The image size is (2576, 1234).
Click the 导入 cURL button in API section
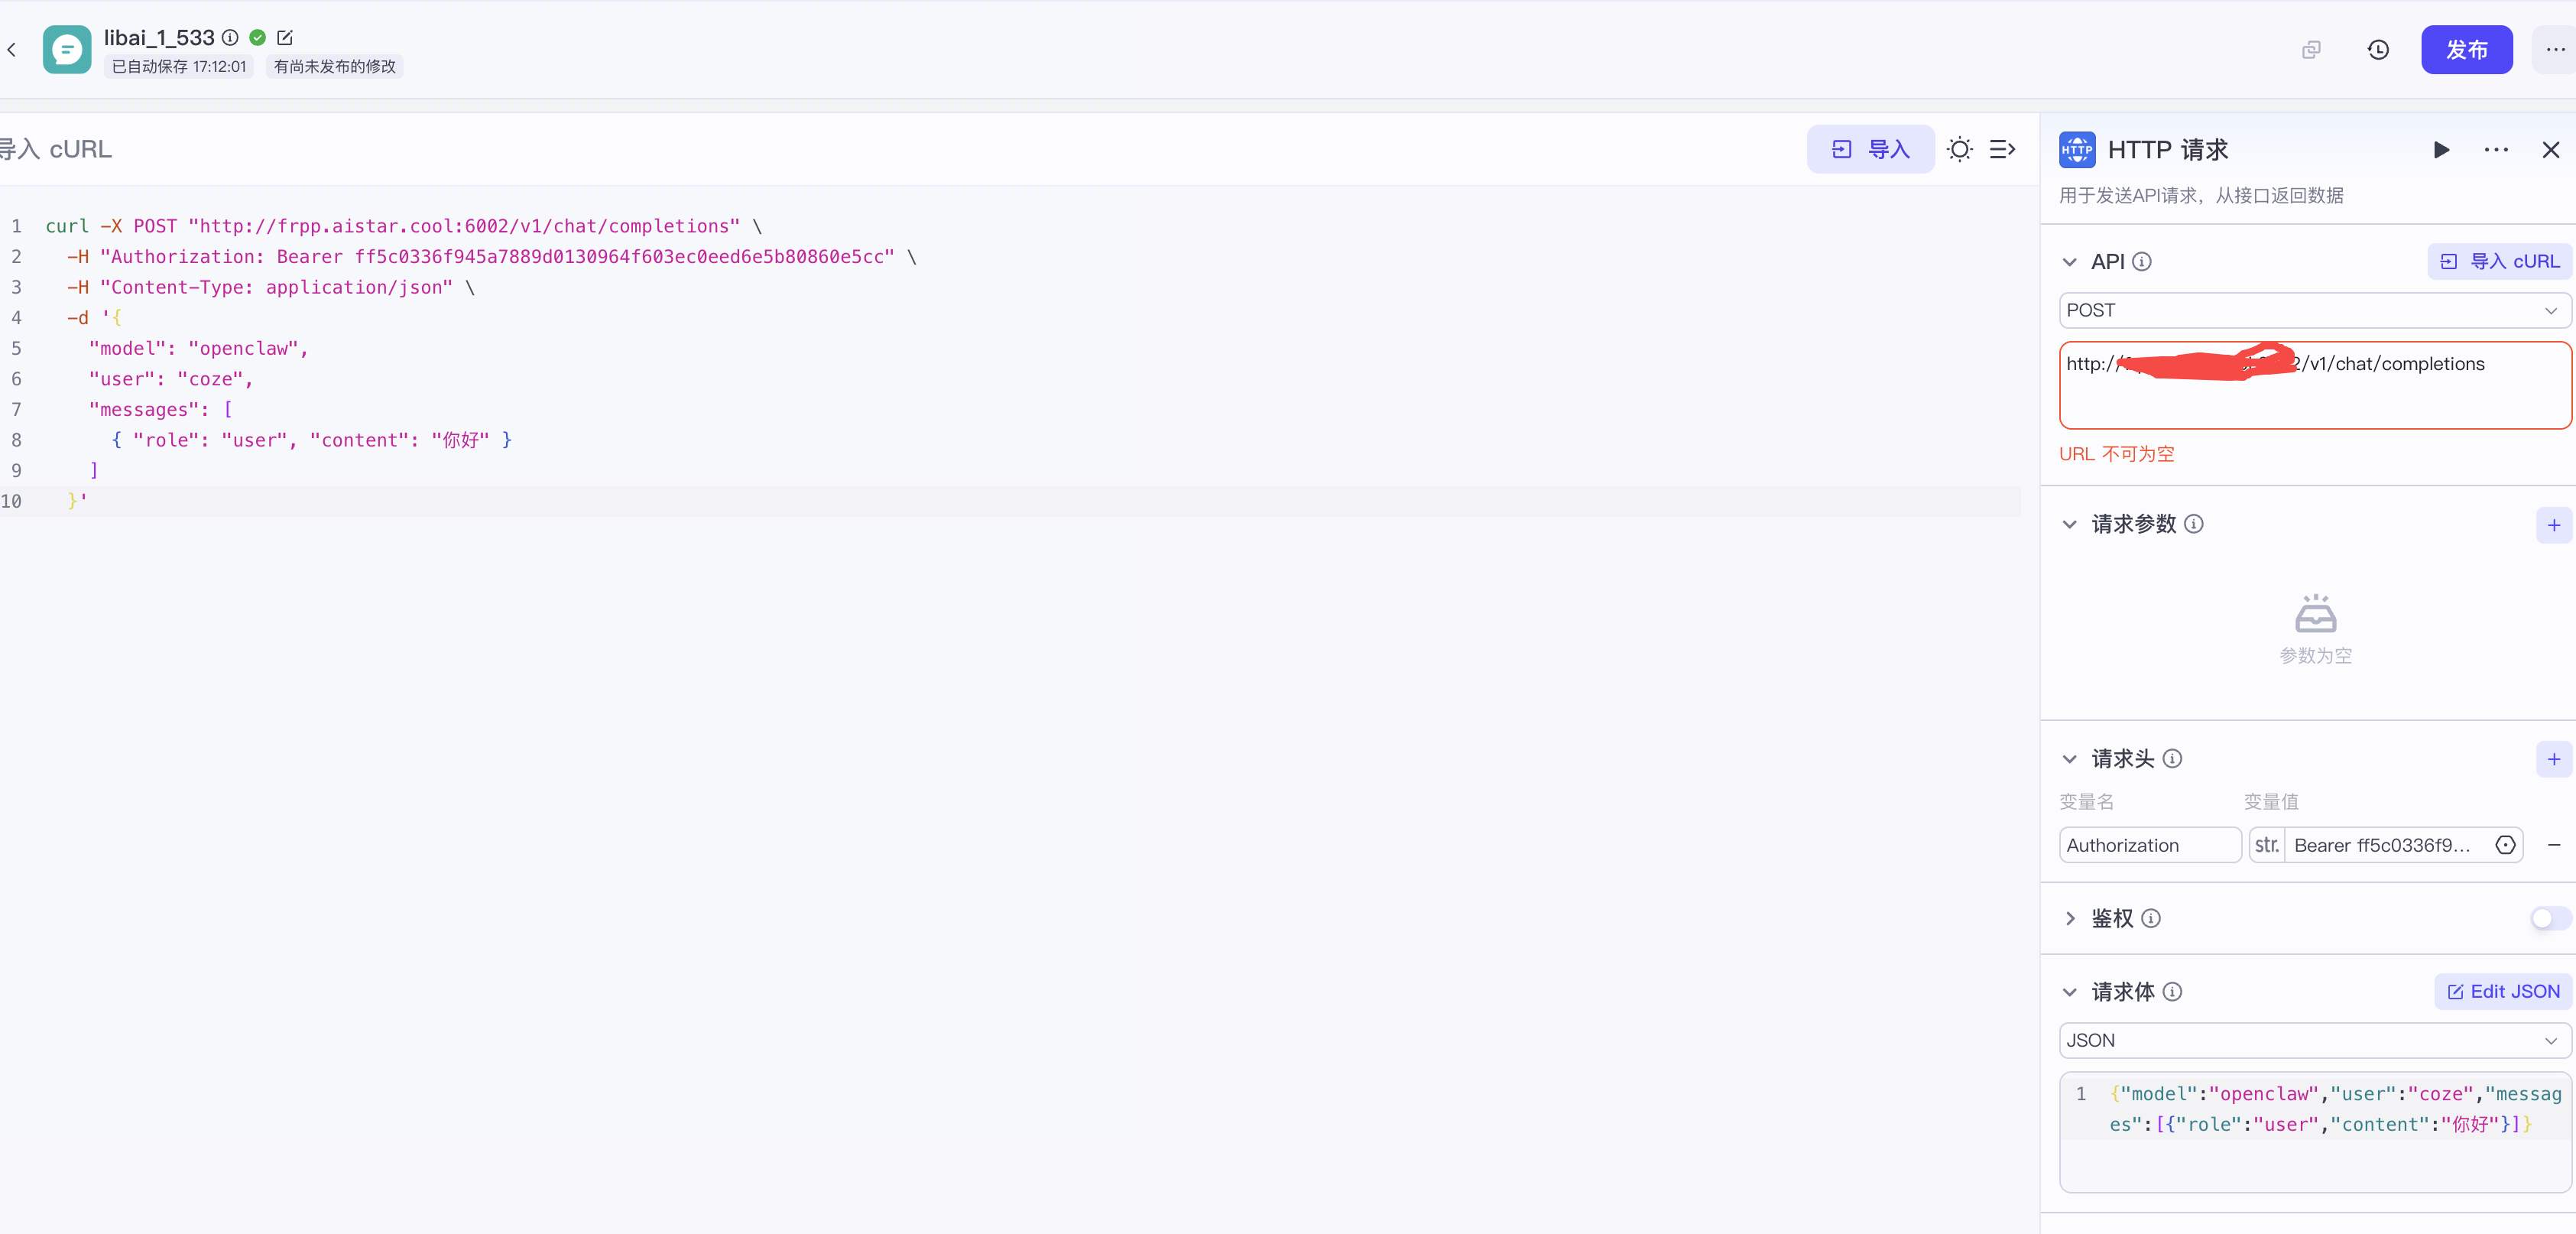pyautogui.click(x=2499, y=261)
